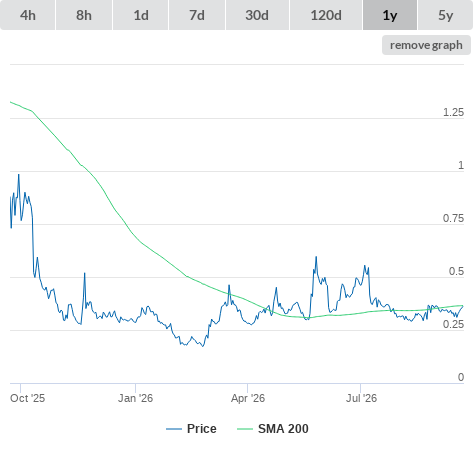Image resolution: width=474 pixels, height=455 pixels.
Task: Choose the 1d range tab
Action: (141, 15)
